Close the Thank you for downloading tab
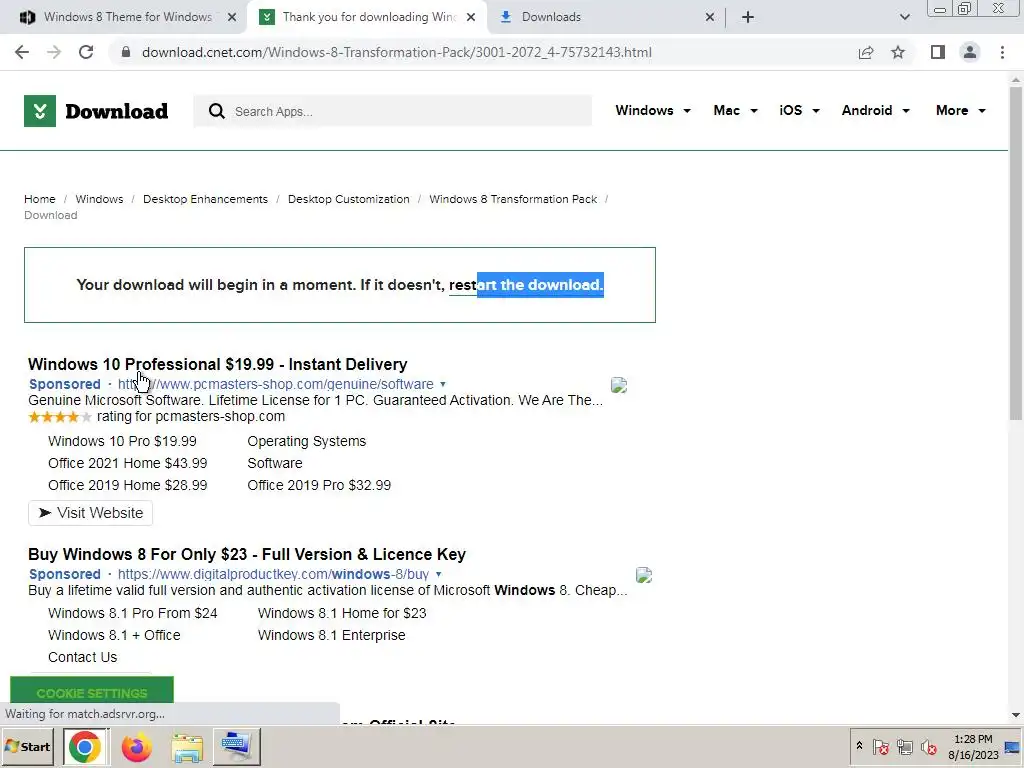The height and width of the screenshot is (768, 1024). (470, 17)
